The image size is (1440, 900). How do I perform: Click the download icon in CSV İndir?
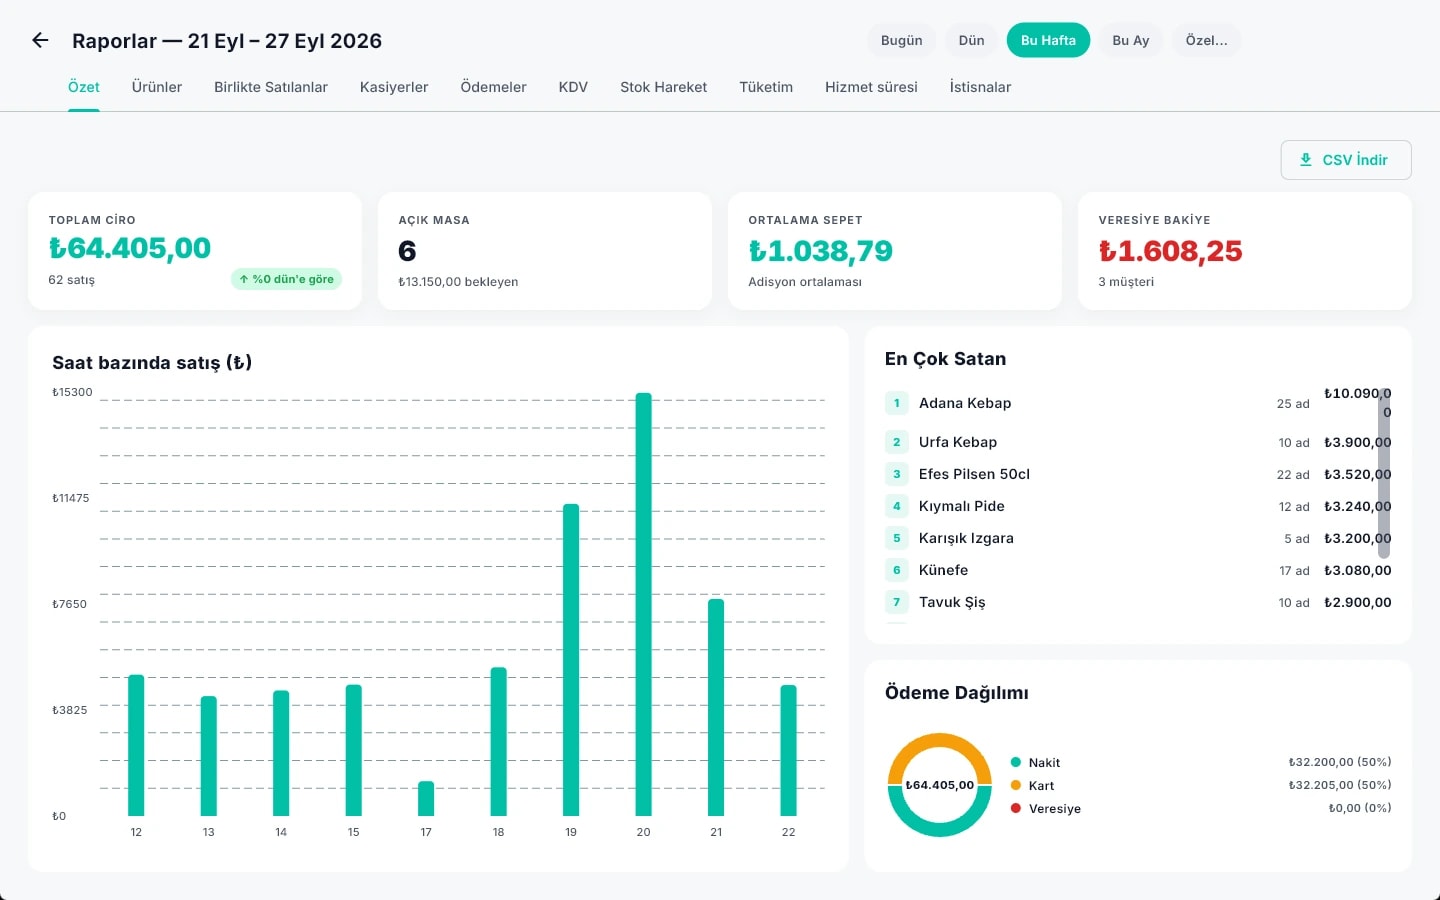[x=1305, y=160]
